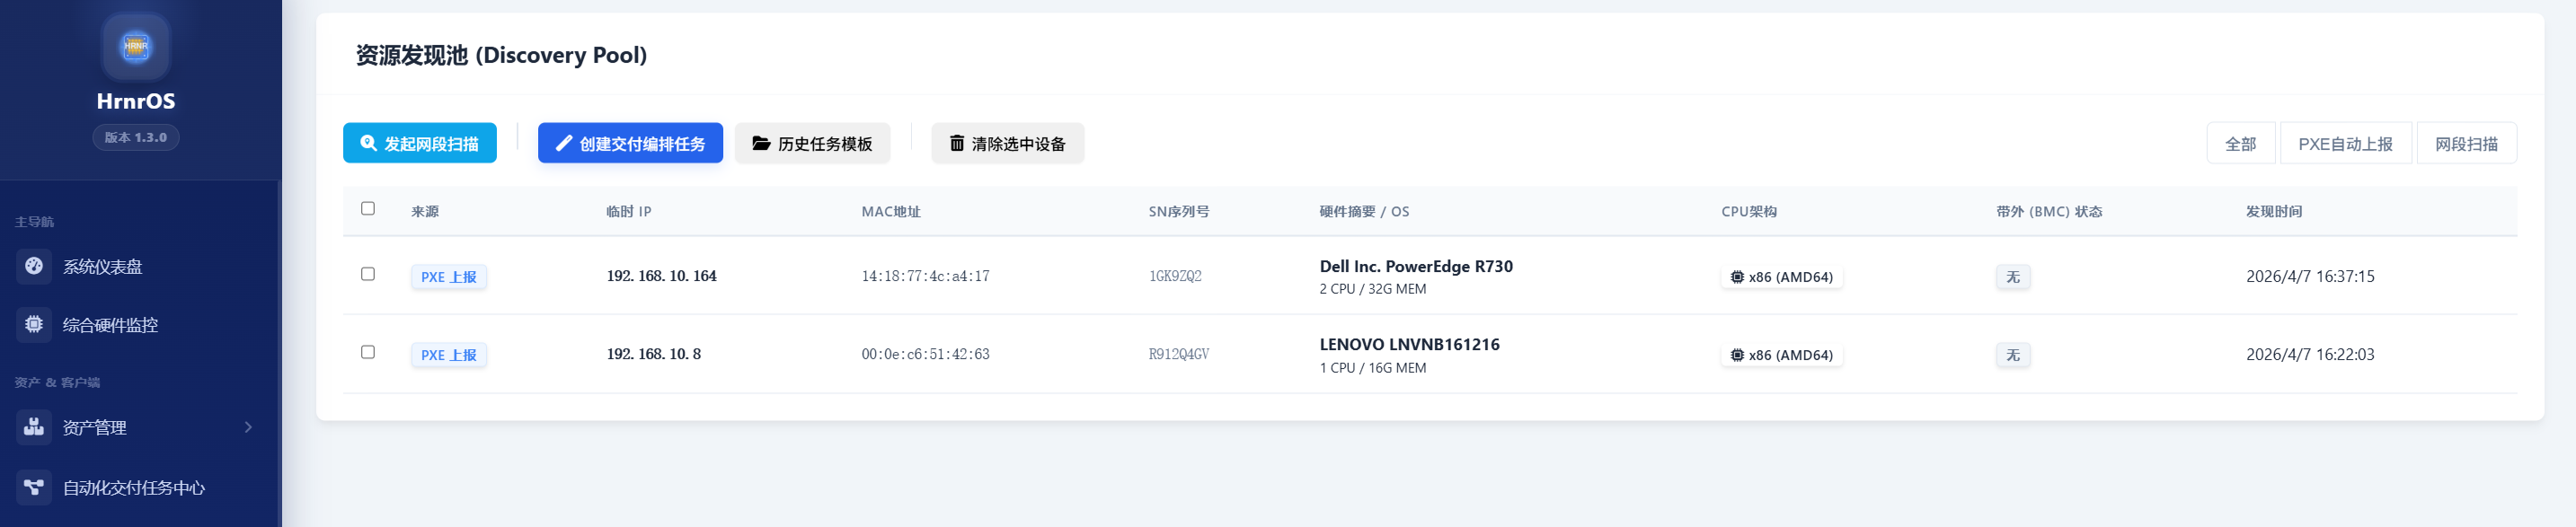Click 创建交付编排任务 button
Screen dimensions: 2576x527
click(629, 142)
